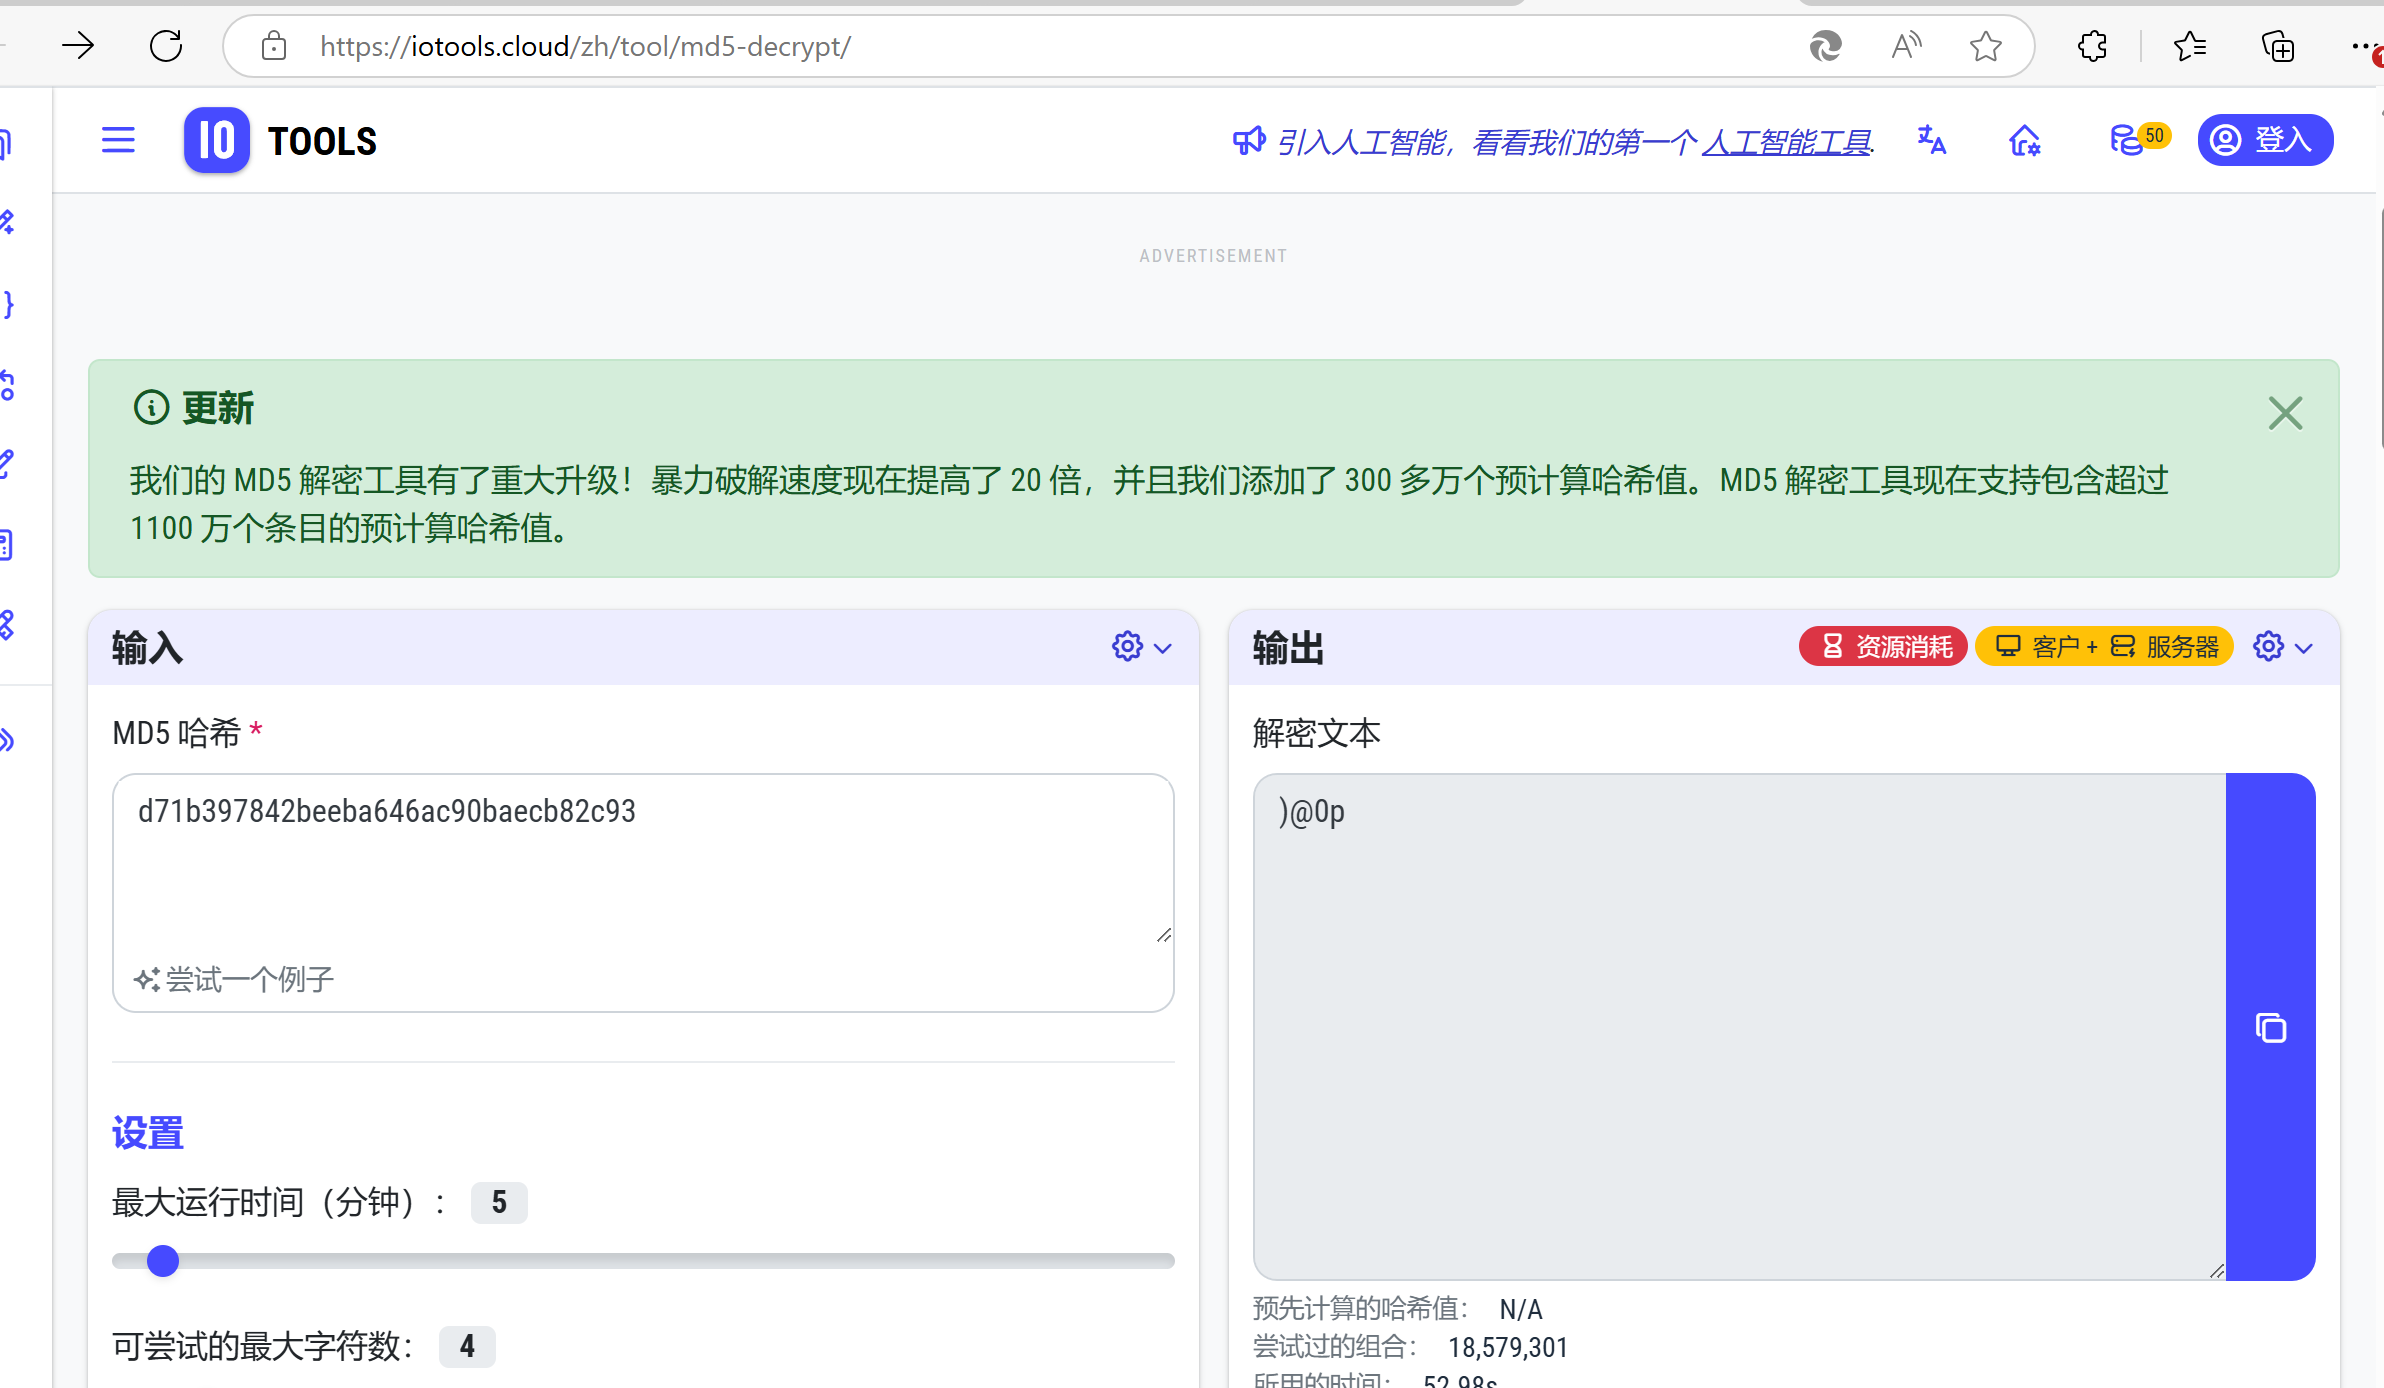This screenshot has width=2384, height=1388.
Task: Click into the MD5 hash input field
Action: tap(640, 860)
